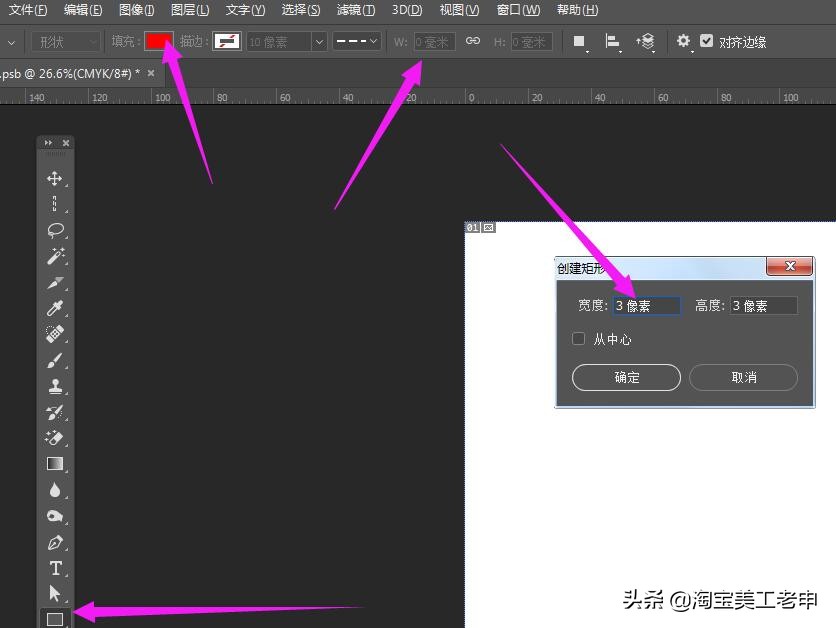The width and height of the screenshot is (836, 628).
Task: Select the Brush tool
Action: tap(55, 360)
